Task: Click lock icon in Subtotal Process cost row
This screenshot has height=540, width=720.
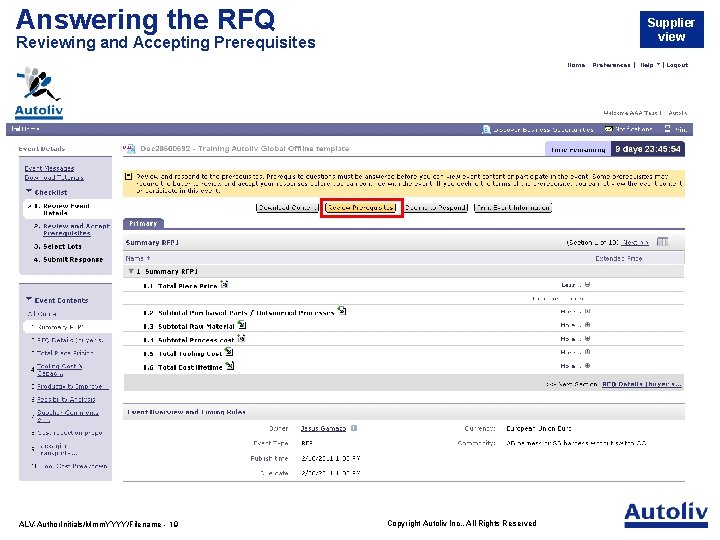Action: (588, 338)
